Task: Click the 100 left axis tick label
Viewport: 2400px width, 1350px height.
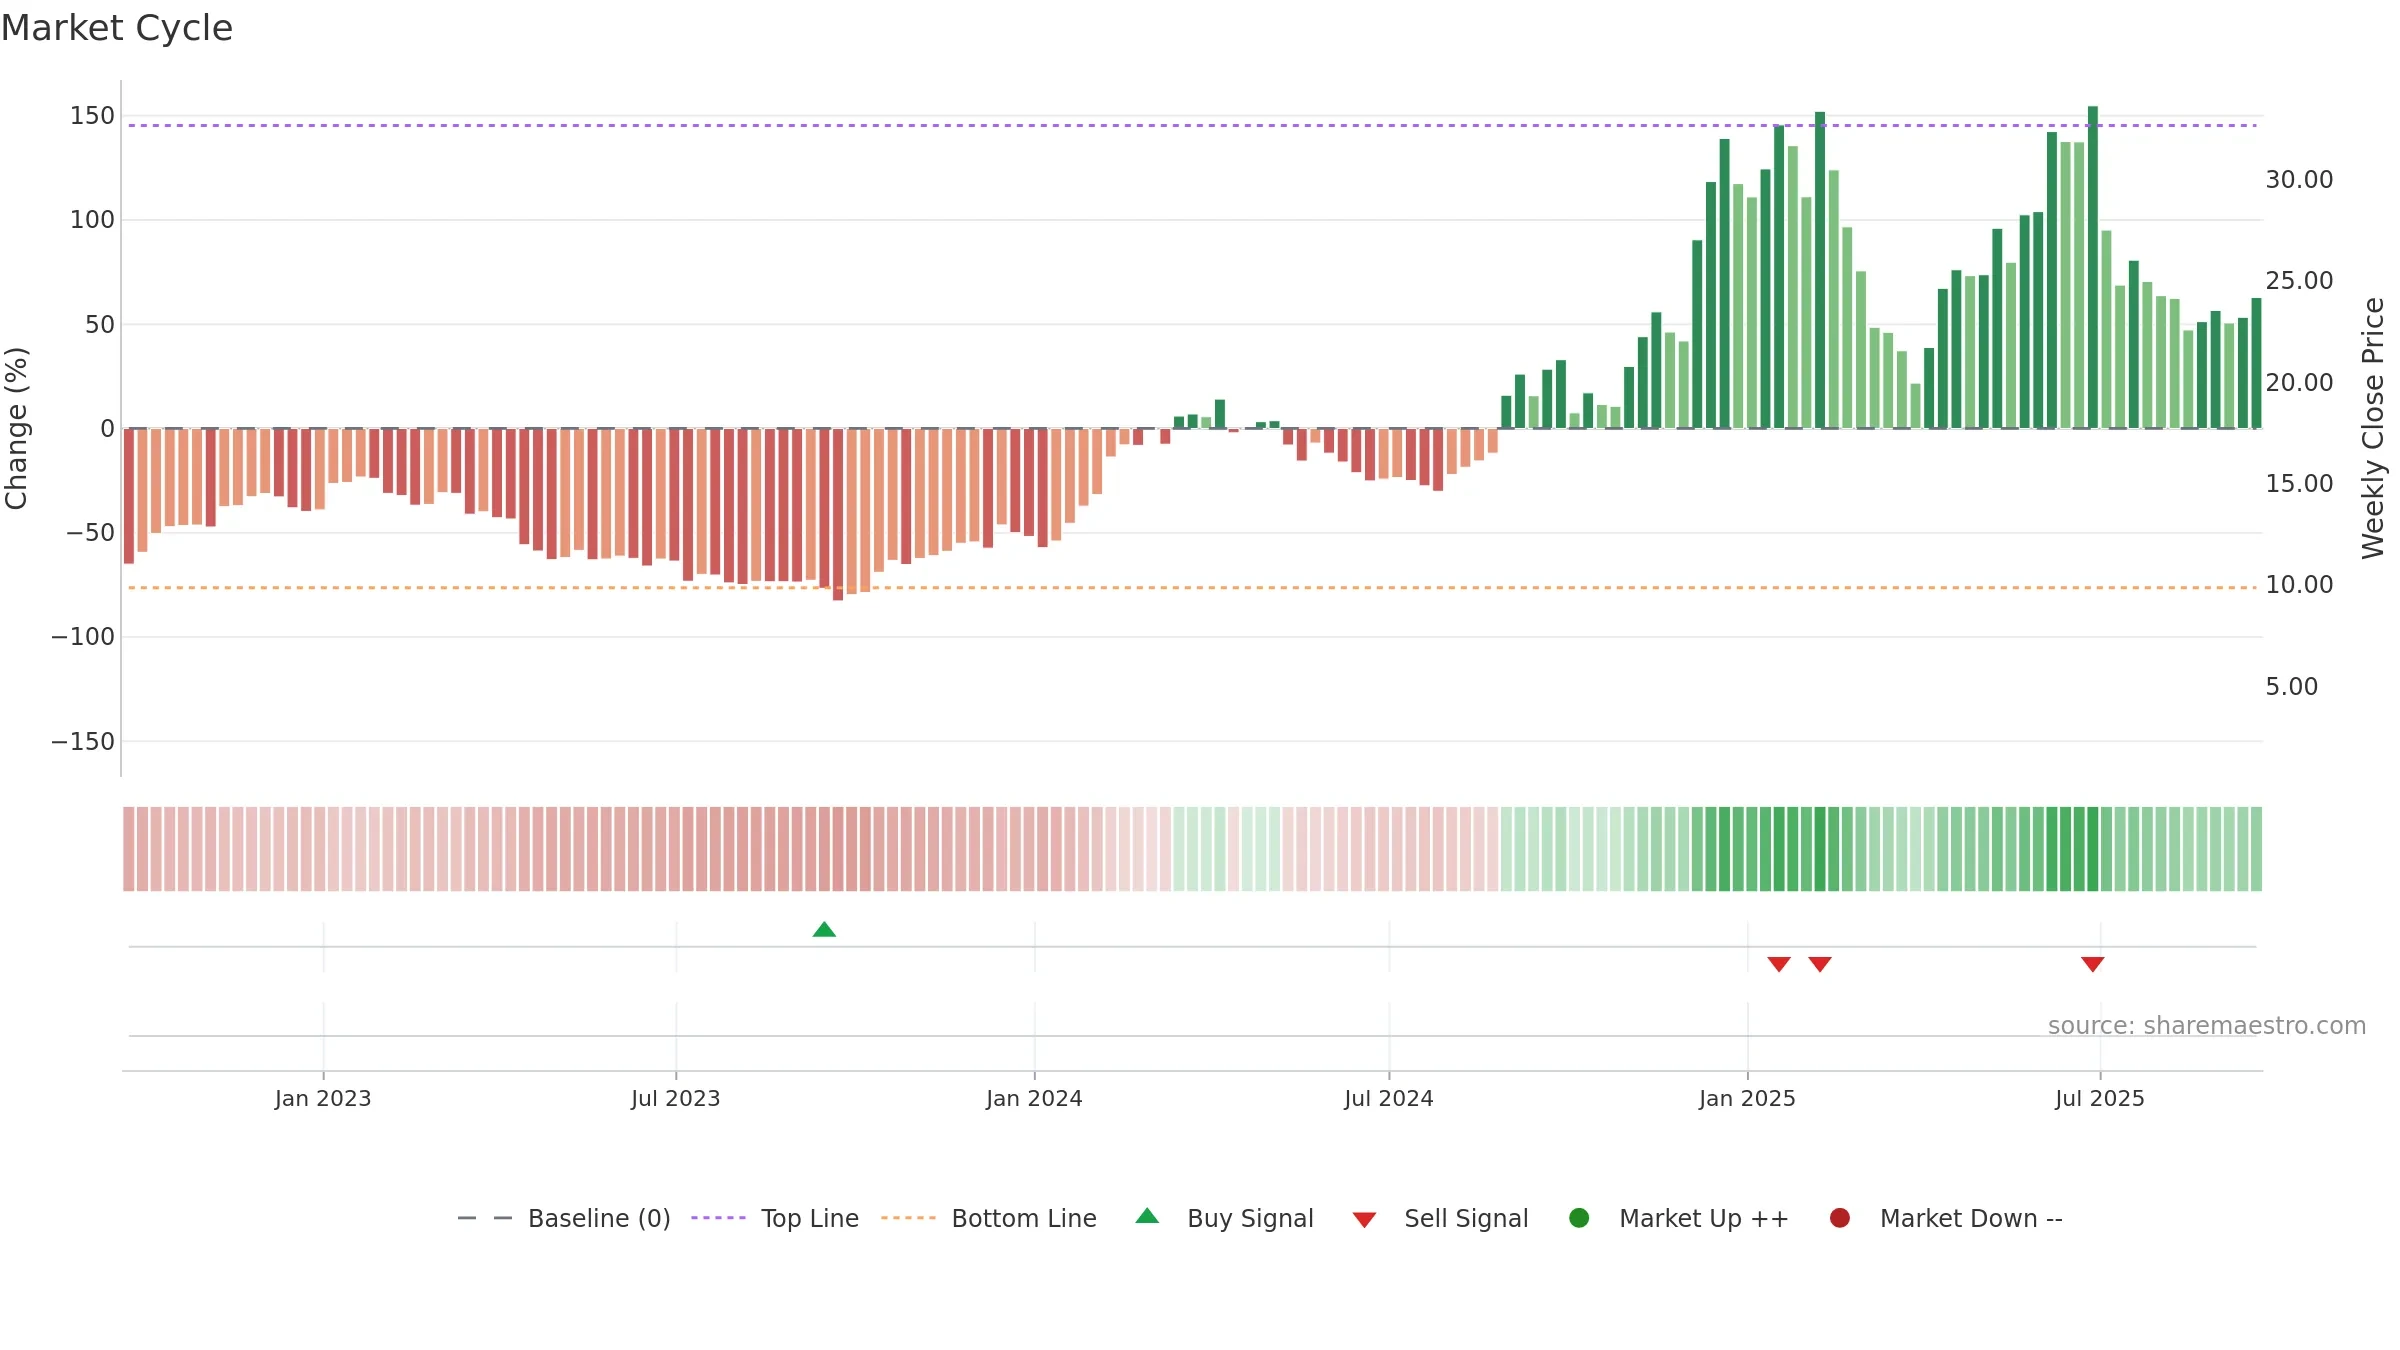Action: 92,220
